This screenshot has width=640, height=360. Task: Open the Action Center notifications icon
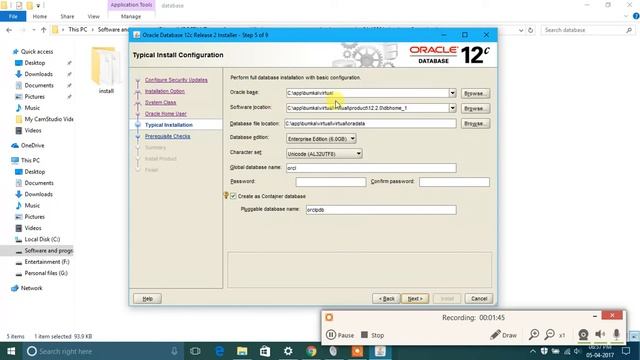tap(626, 351)
